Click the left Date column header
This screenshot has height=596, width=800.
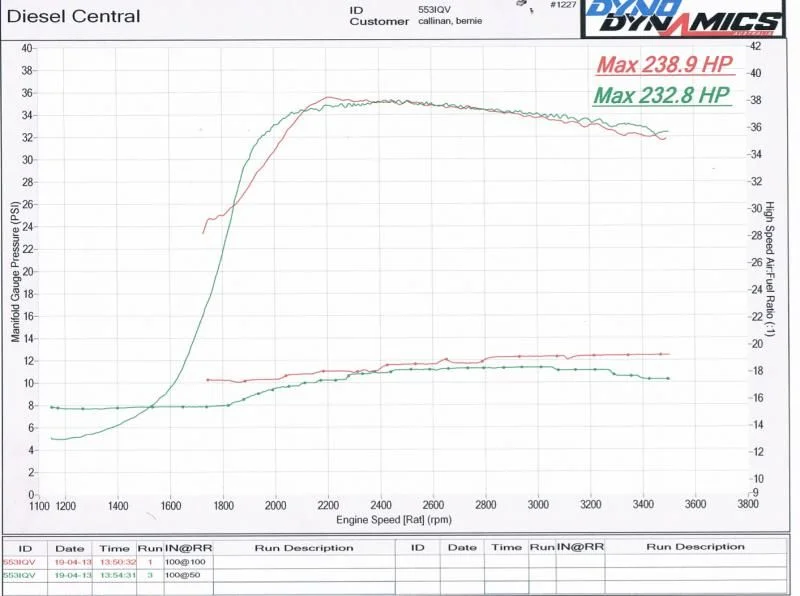pyautogui.click(x=69, y=548)
